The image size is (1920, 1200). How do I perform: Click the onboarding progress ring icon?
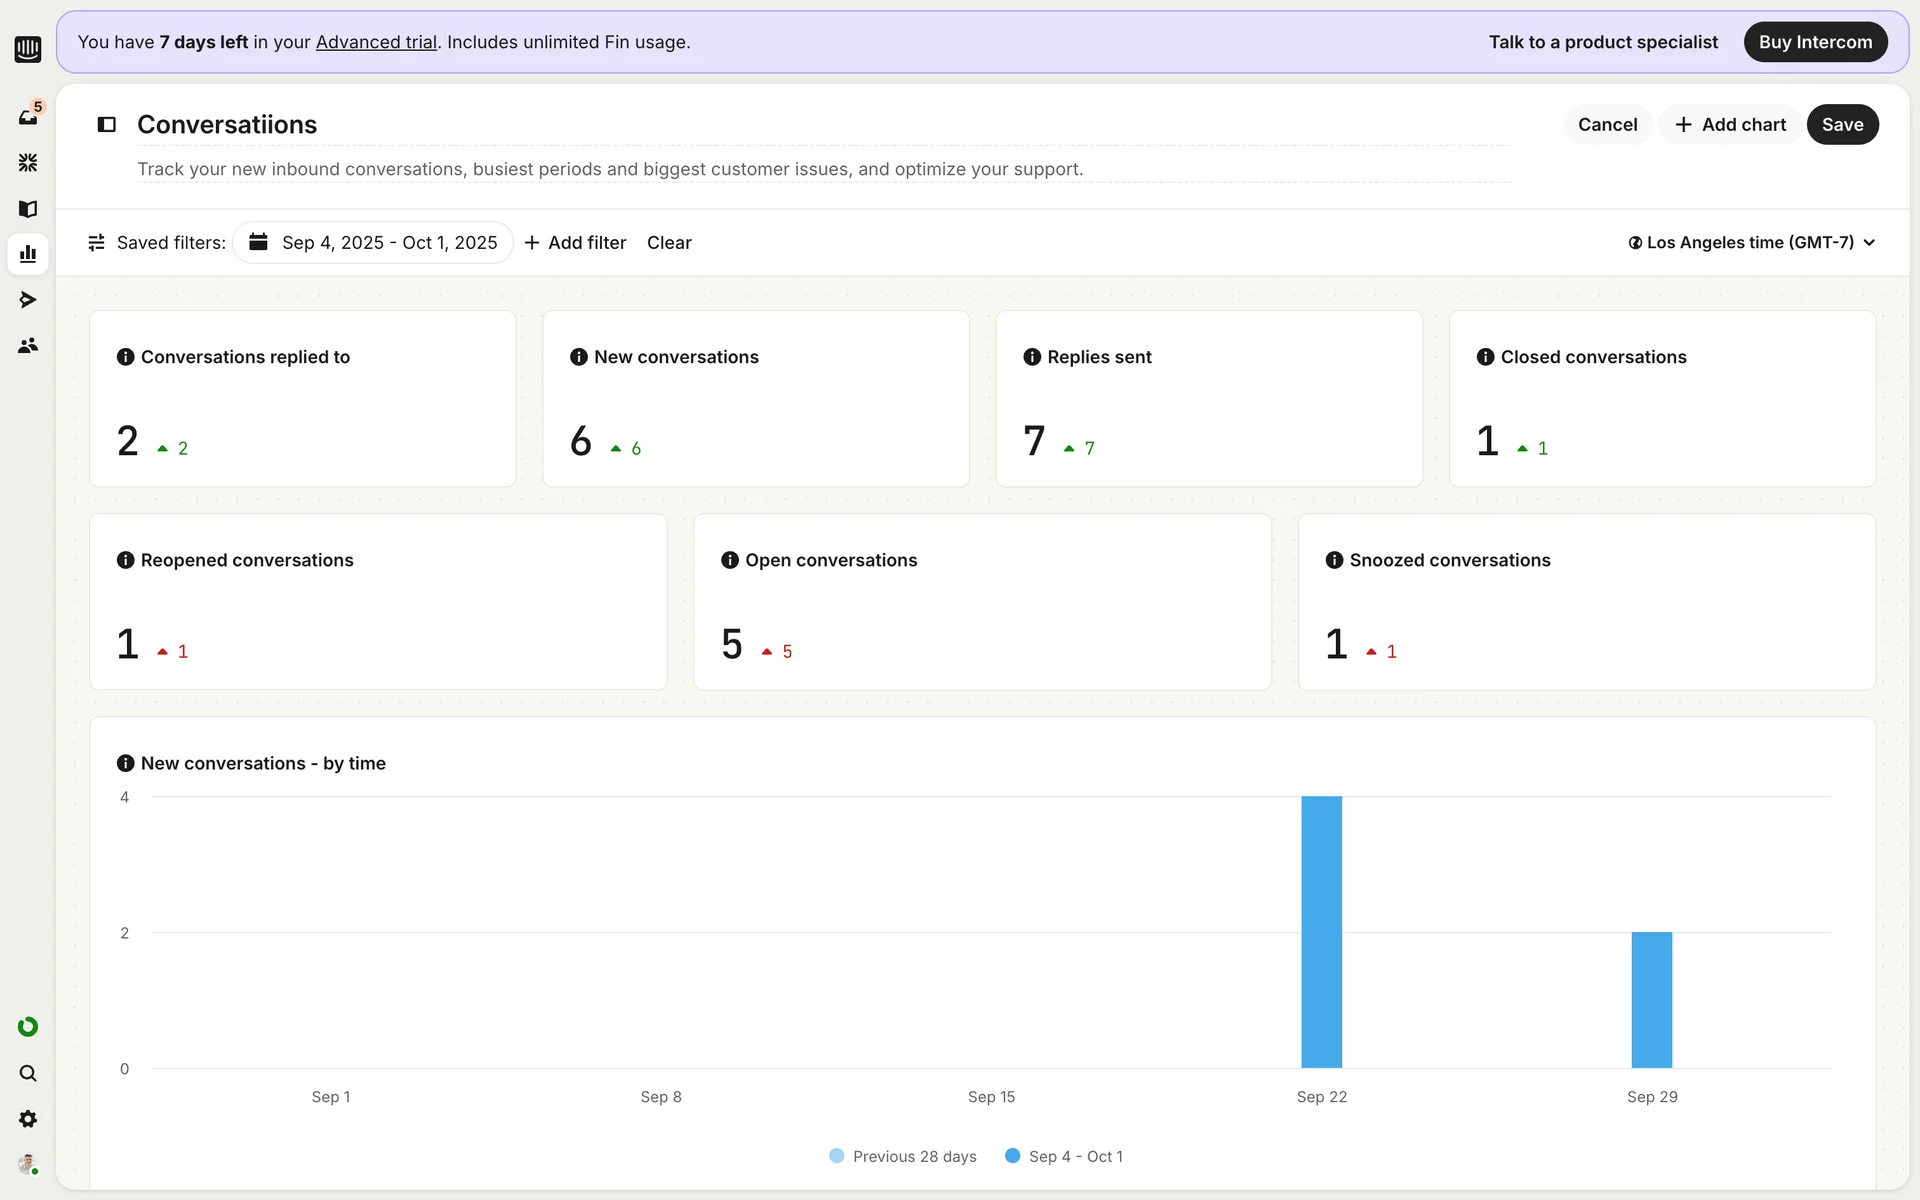tap(28, 1027)
